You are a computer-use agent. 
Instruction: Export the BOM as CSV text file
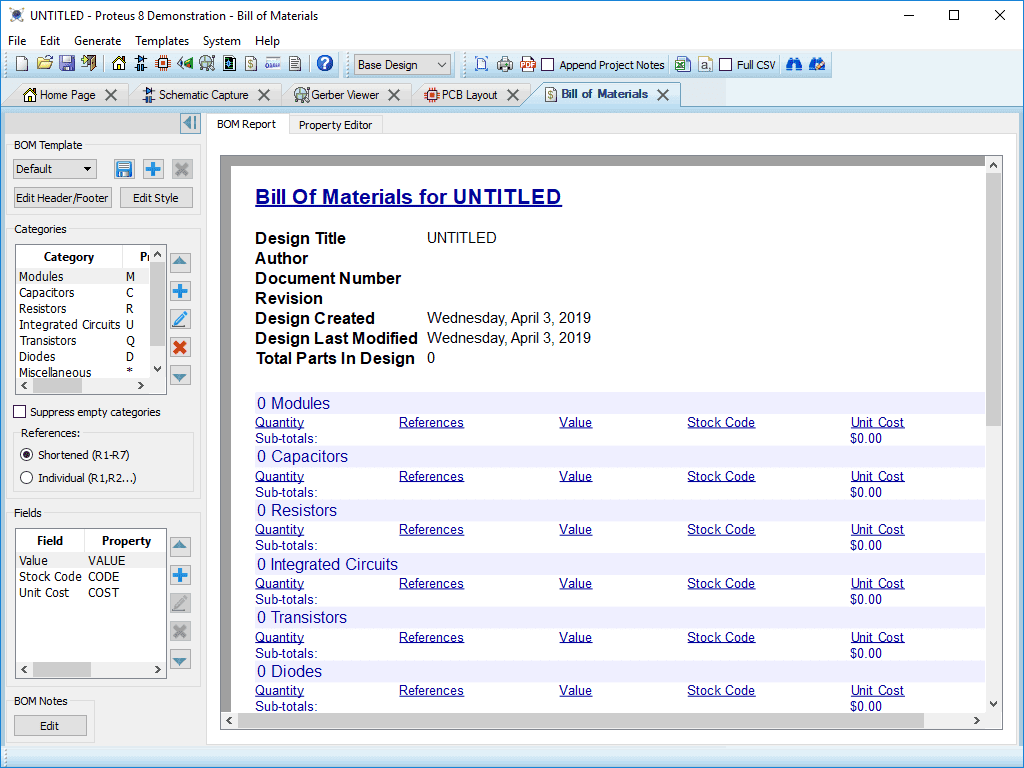click(x=705, y=64)
